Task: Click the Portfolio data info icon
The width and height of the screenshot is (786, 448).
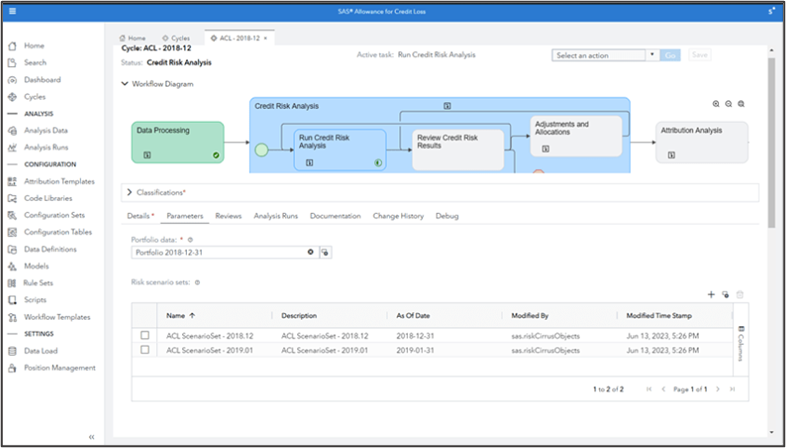Action: [190, 240]
